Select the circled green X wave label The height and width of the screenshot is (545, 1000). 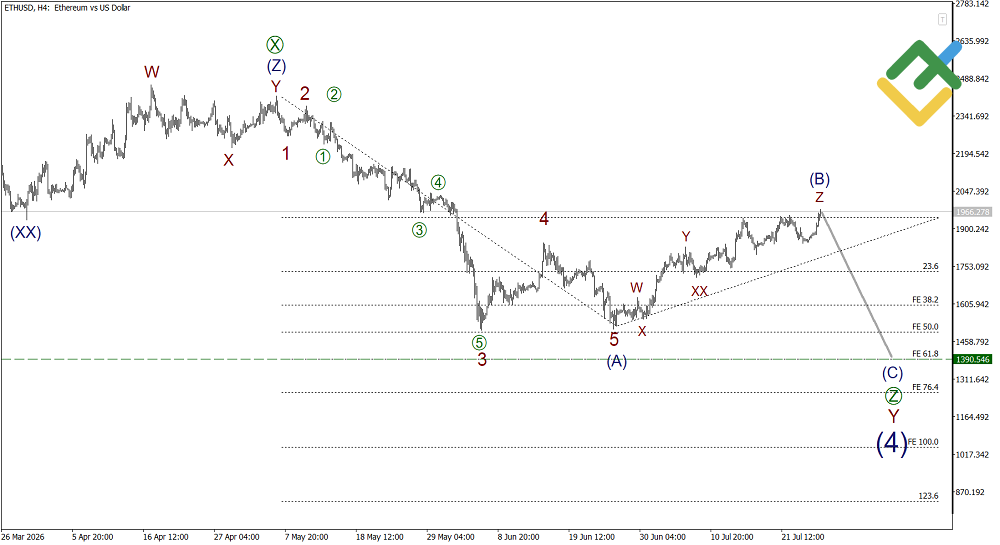click(275, 45)
